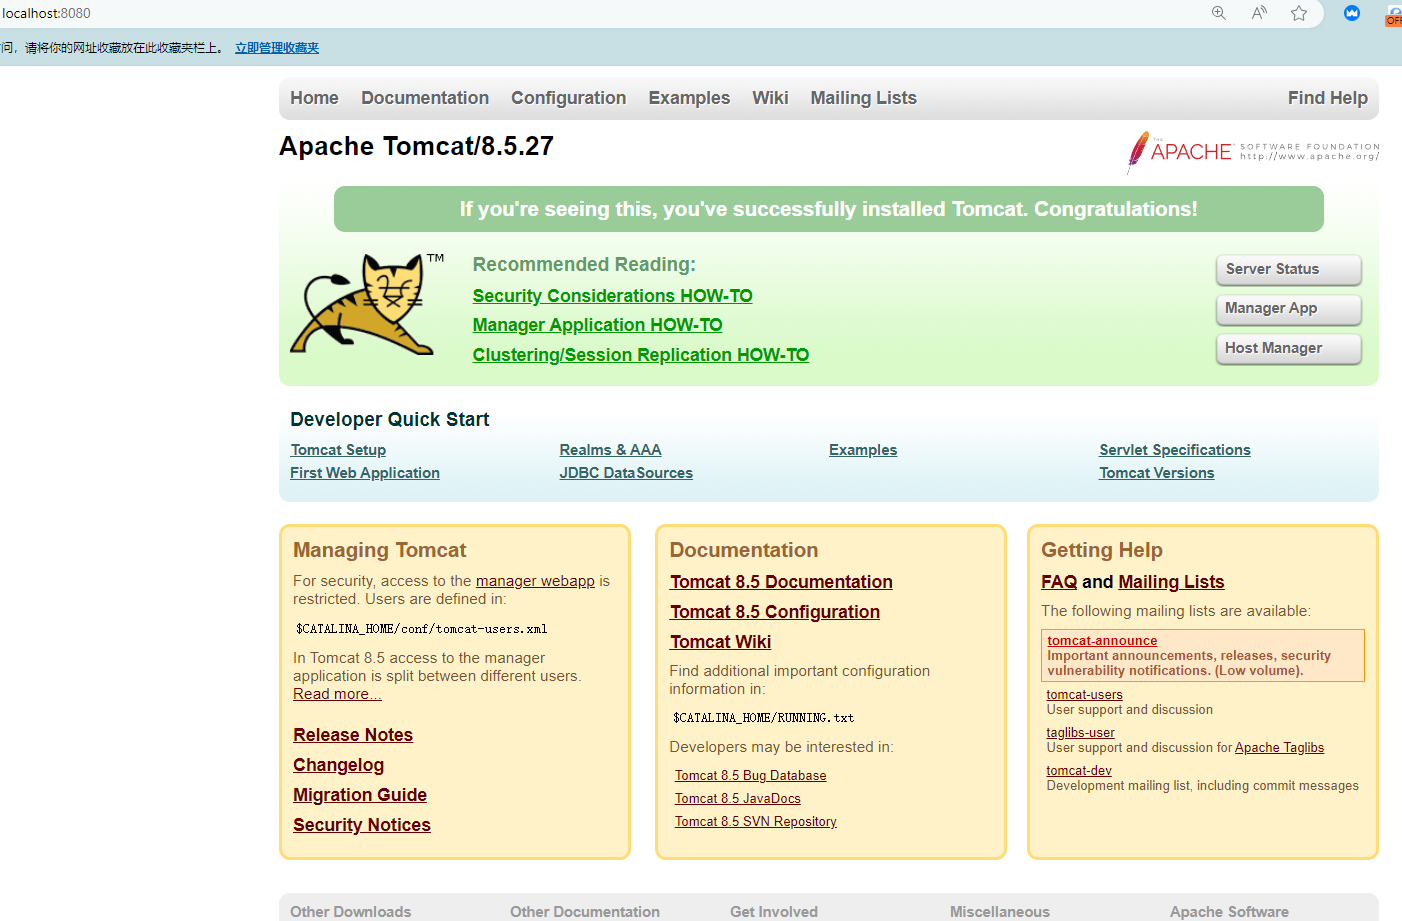
Task: Click the blue browser extension icon
Action: coord(1352,13)
